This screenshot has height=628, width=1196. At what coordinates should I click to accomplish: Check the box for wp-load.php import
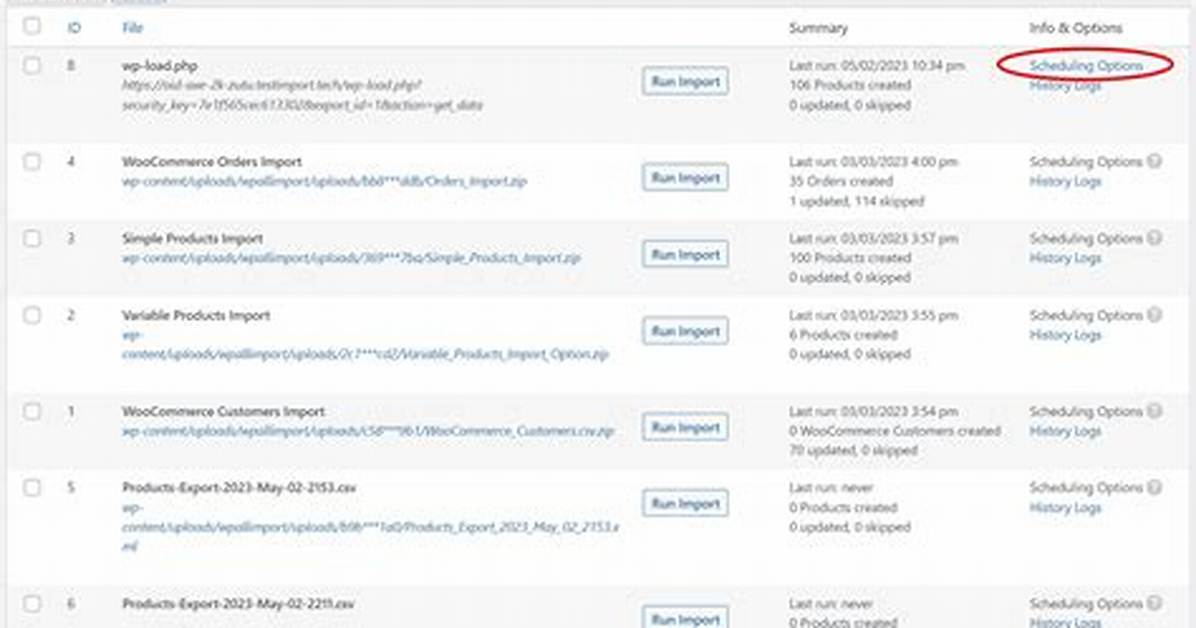tap(32, 66)
